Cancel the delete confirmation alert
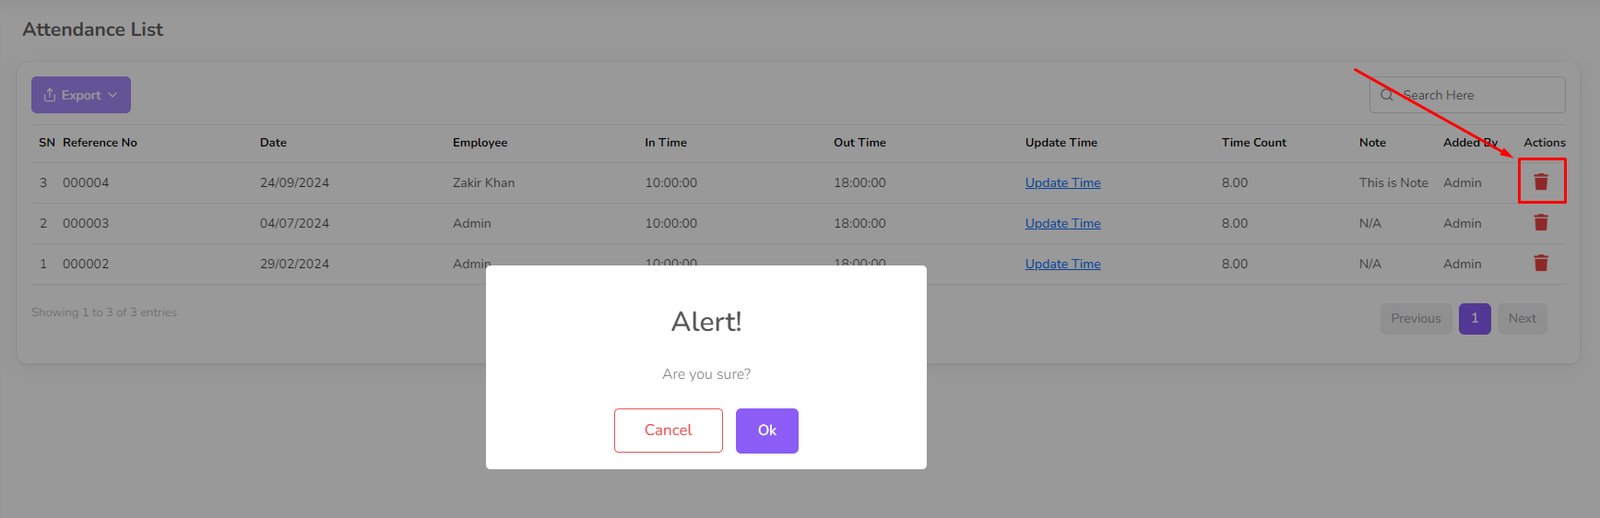 [x=668, y=430]
